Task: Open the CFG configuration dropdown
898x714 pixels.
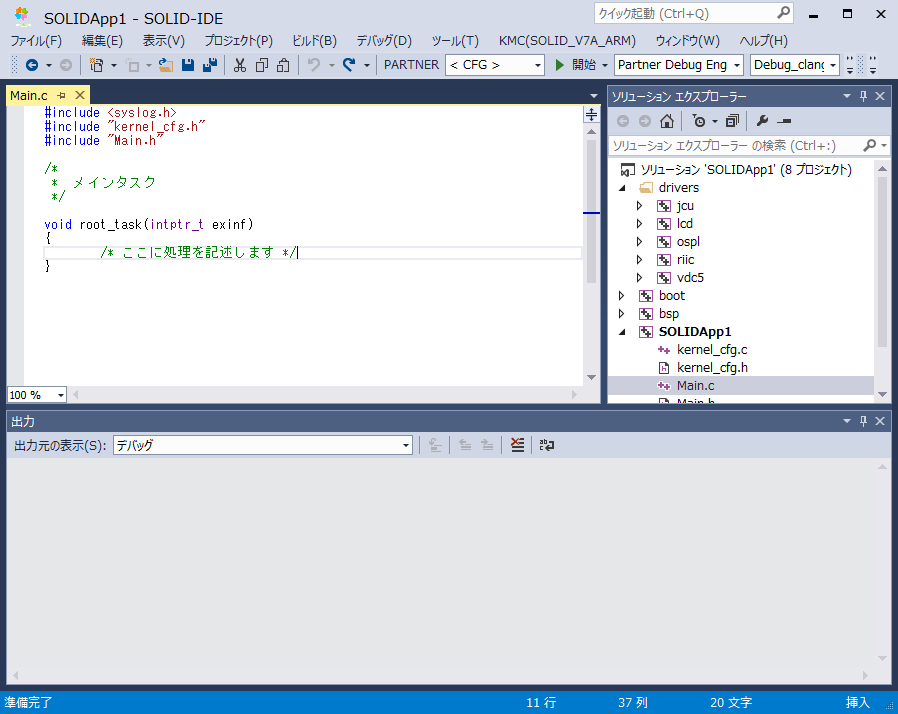Action: click(x=495, y=65)
